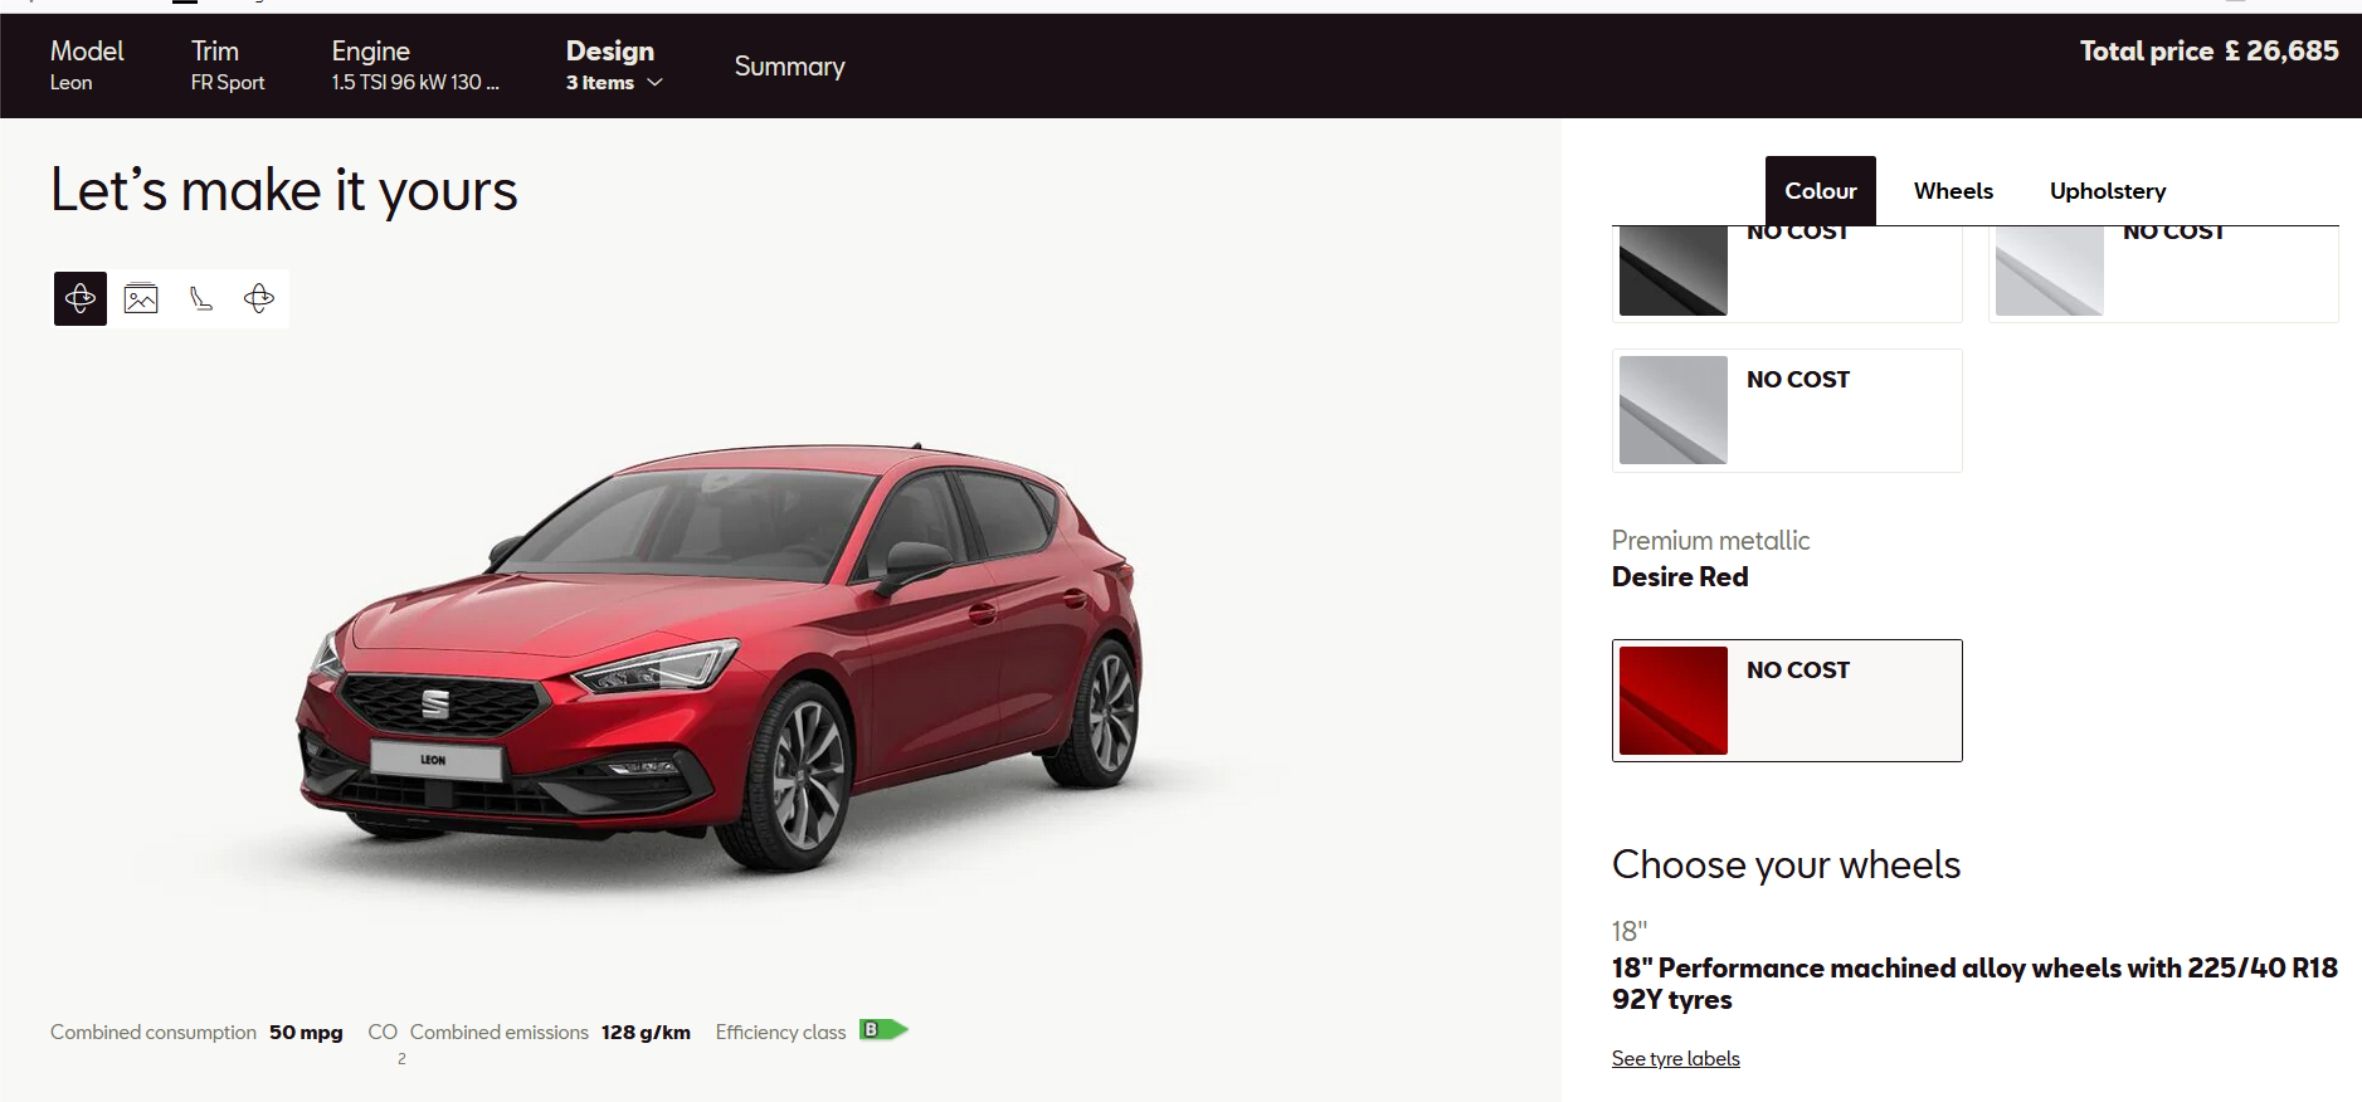Image resolution: width=2362 pixels, height=1102 pixels.
Task: Open the See tyre labels link
Action: pos(1676,1058)
